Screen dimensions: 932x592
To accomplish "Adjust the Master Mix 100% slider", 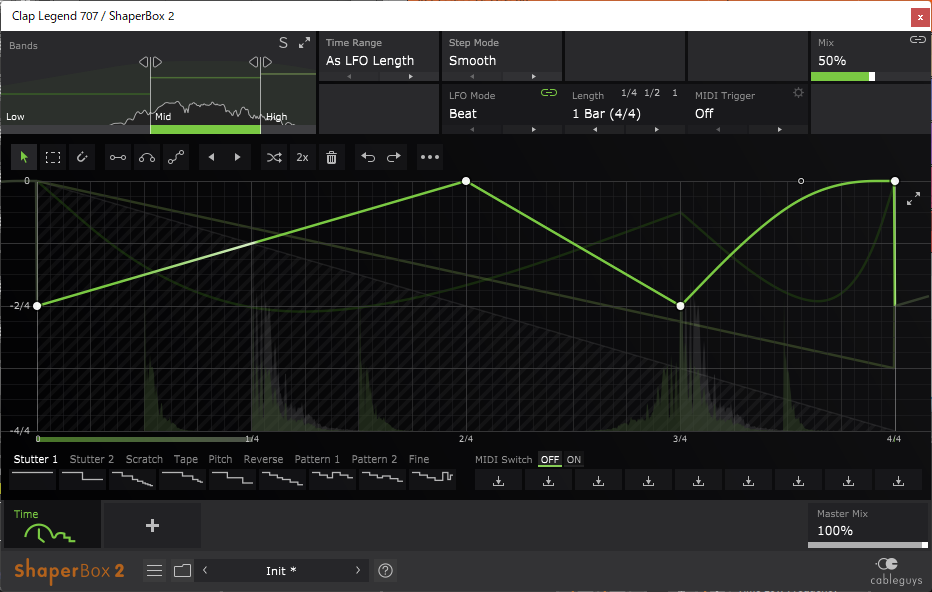I will click(868, 545).
